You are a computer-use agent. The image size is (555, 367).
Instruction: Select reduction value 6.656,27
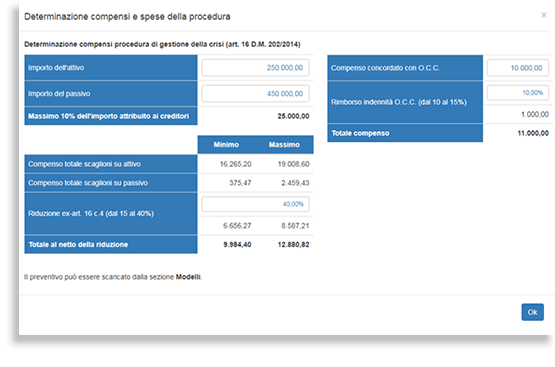point(237,226)
